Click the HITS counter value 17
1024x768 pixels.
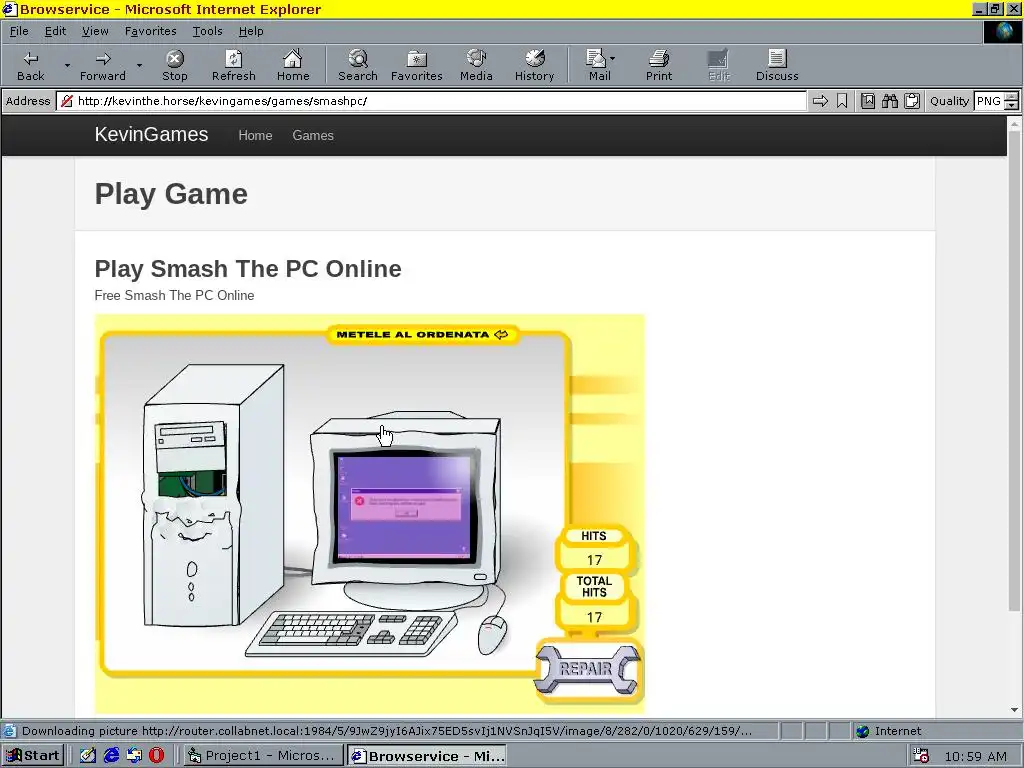point(594,560)
